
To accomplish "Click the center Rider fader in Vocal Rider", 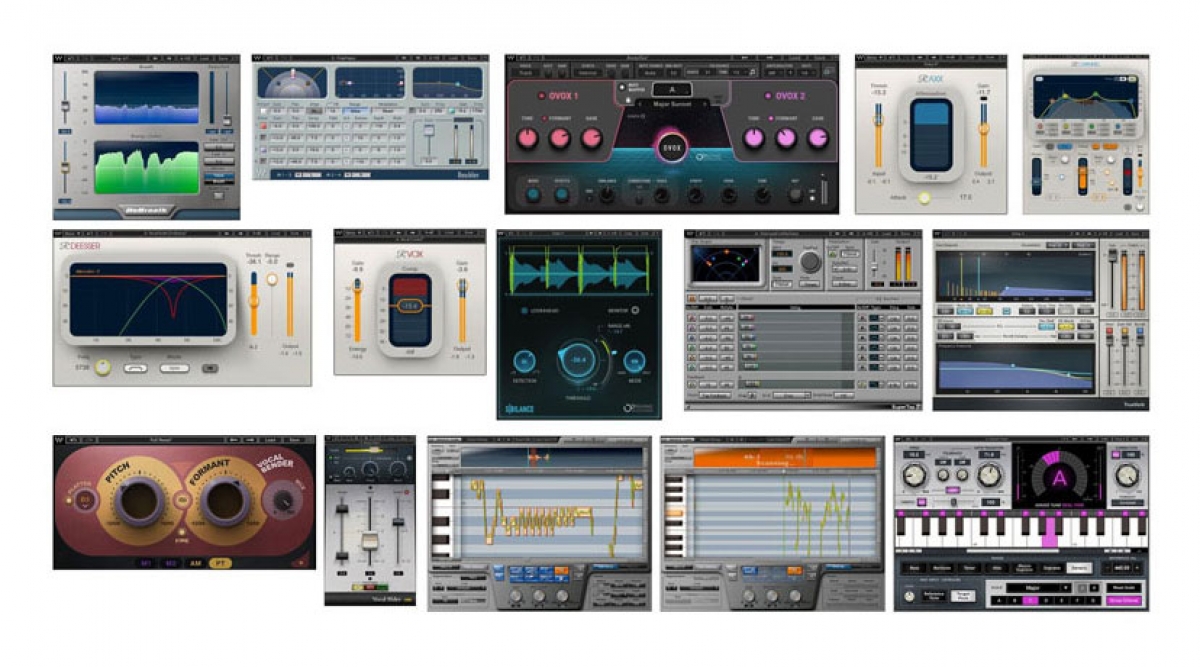I will [370, 542].
